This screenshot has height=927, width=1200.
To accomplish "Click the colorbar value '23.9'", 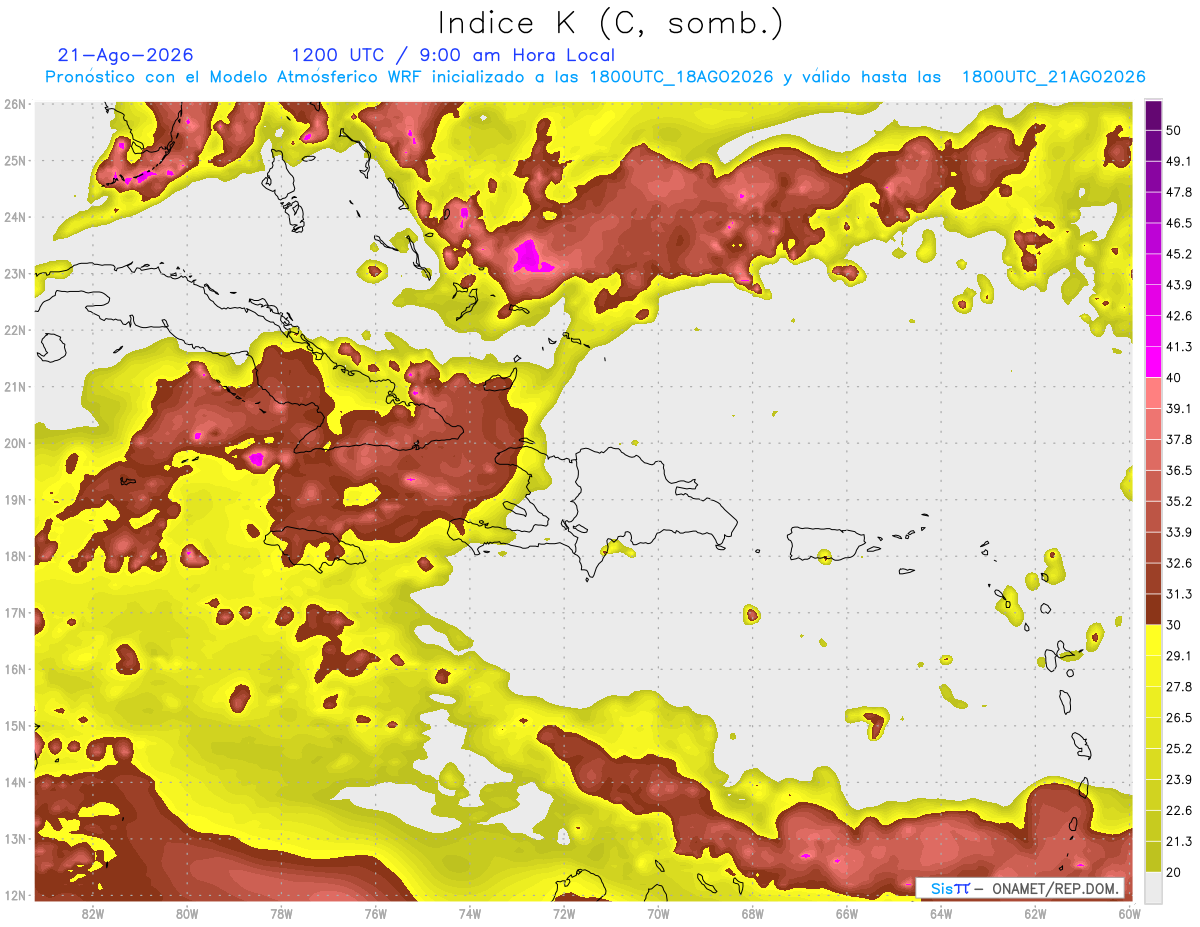I will tap(1179, 780).
